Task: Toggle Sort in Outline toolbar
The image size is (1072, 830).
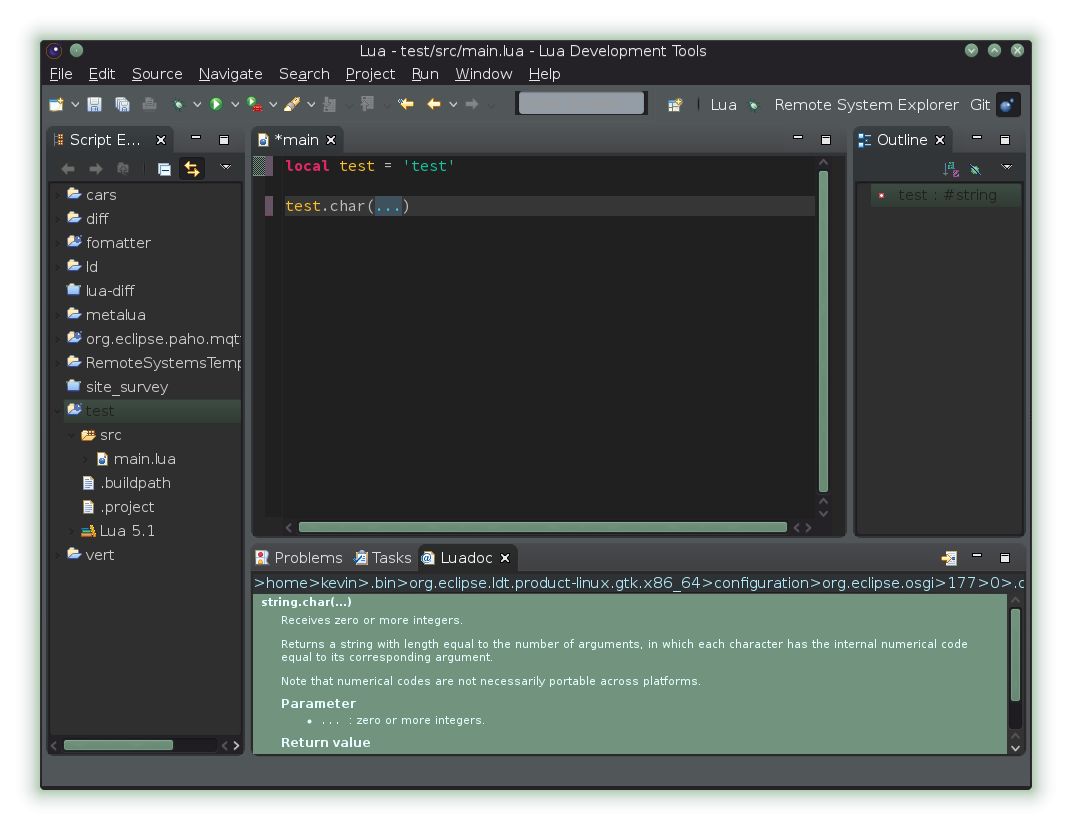Action: point(950,169)
